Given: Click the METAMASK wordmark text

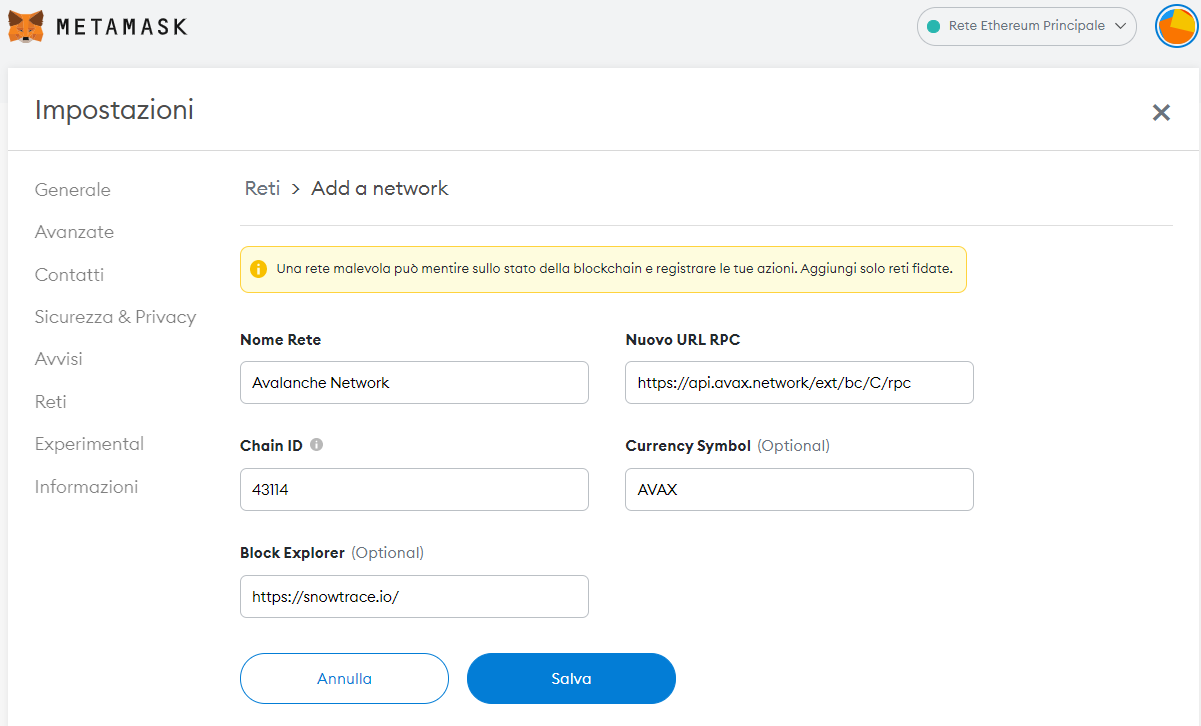Looking at the screenshot, I should 122,27.
